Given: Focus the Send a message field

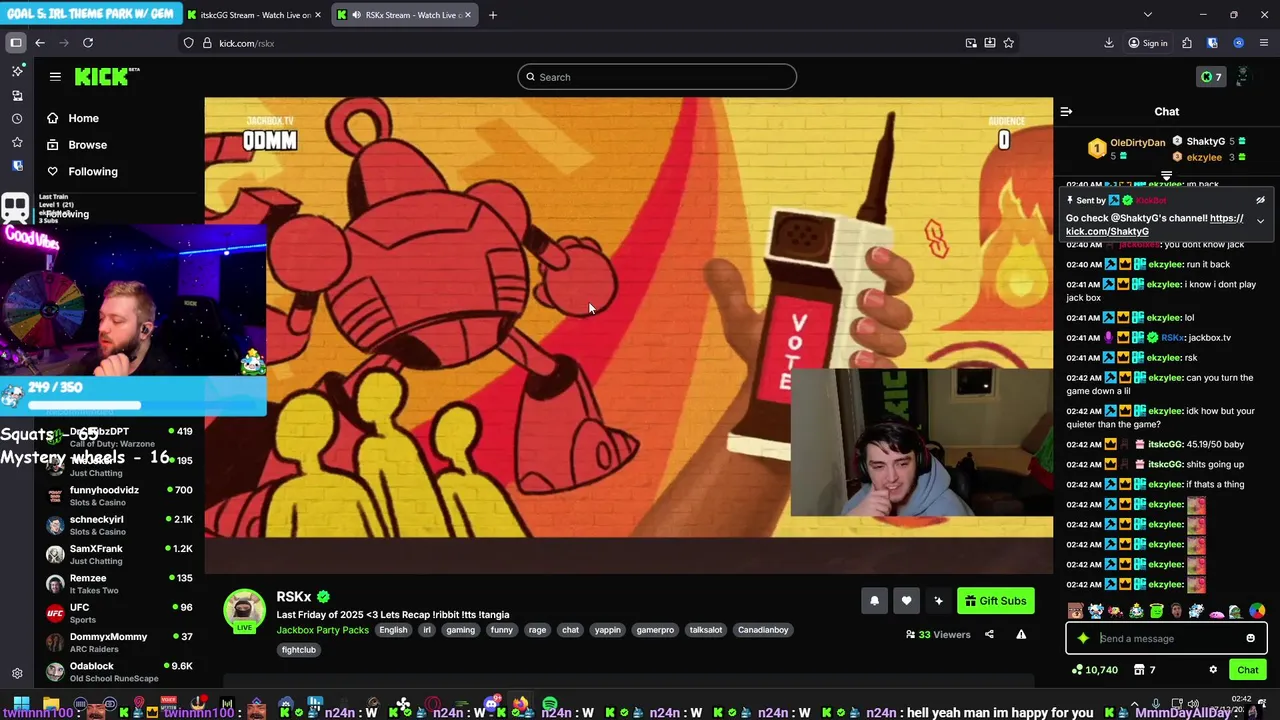Looking at the screenshot, I should pyautogui.click(x=1167, y=638).
